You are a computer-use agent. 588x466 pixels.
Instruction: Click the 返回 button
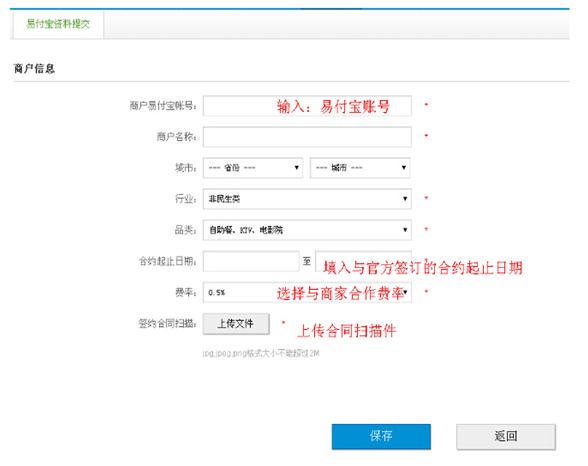click(x=506, y=436)
